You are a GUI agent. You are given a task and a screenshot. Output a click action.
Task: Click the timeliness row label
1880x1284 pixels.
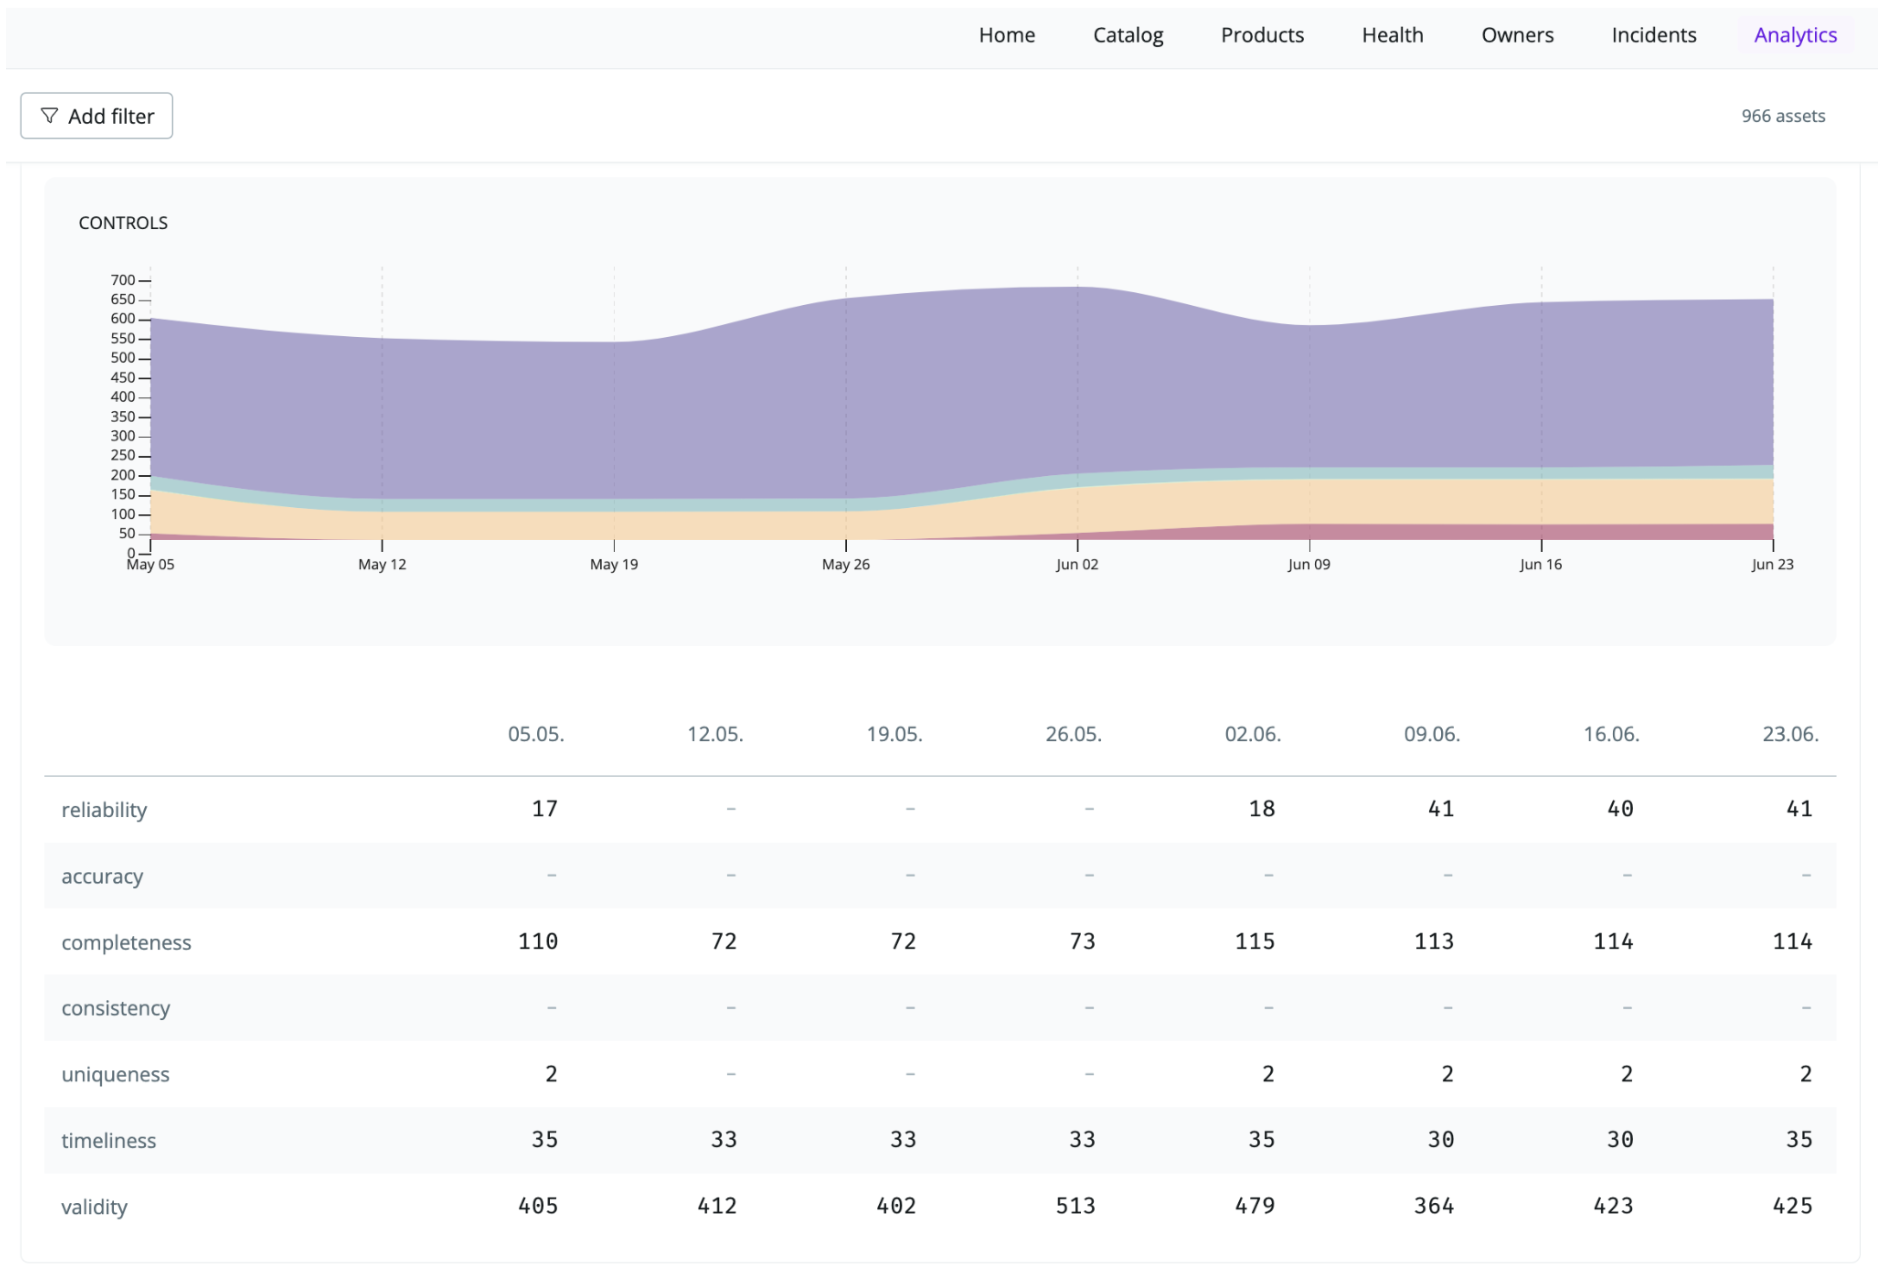pos(109,1141)
